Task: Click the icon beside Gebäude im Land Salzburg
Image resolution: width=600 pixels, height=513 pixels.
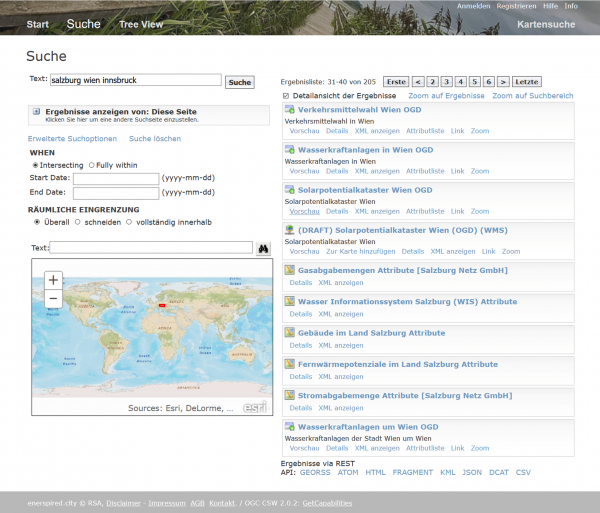Action: click(290, 332)
